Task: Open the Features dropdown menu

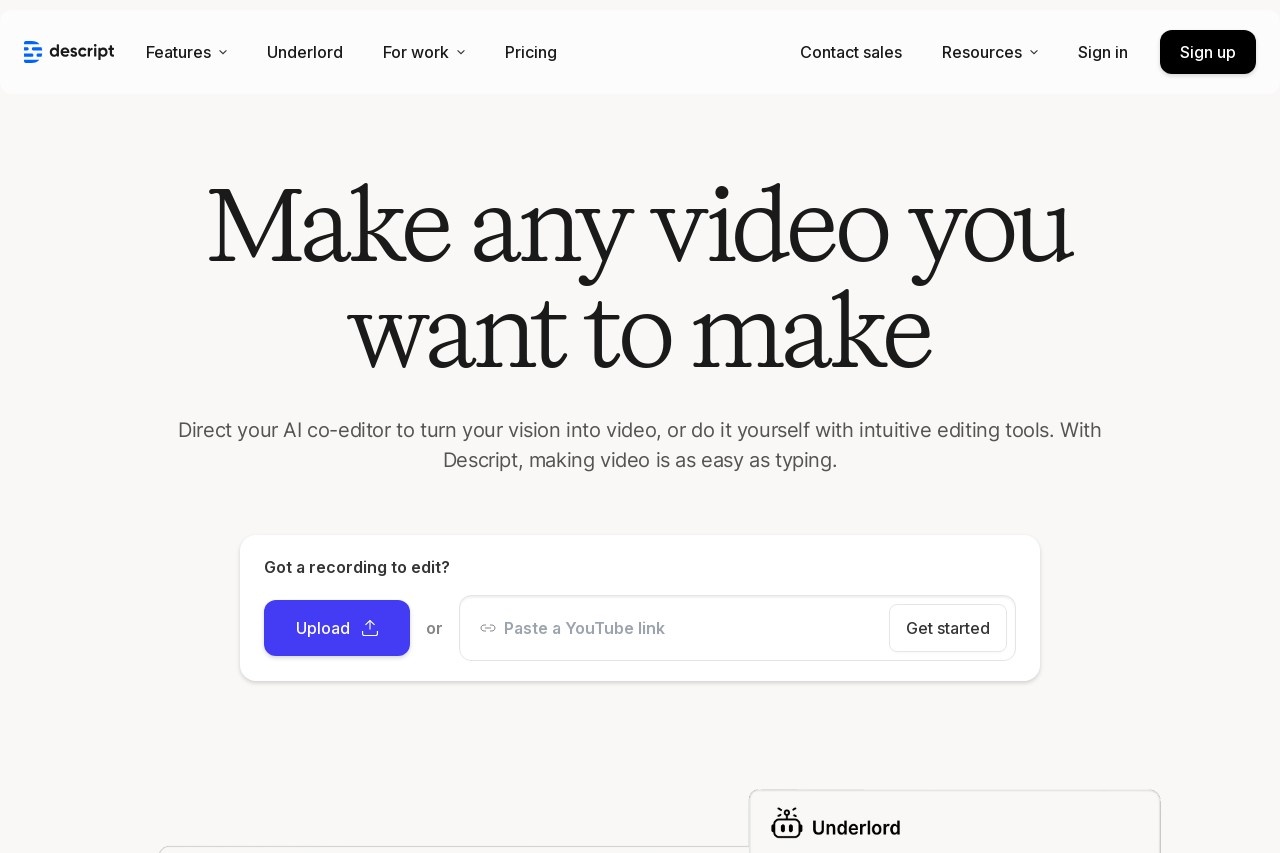Action: coord(187,52)
